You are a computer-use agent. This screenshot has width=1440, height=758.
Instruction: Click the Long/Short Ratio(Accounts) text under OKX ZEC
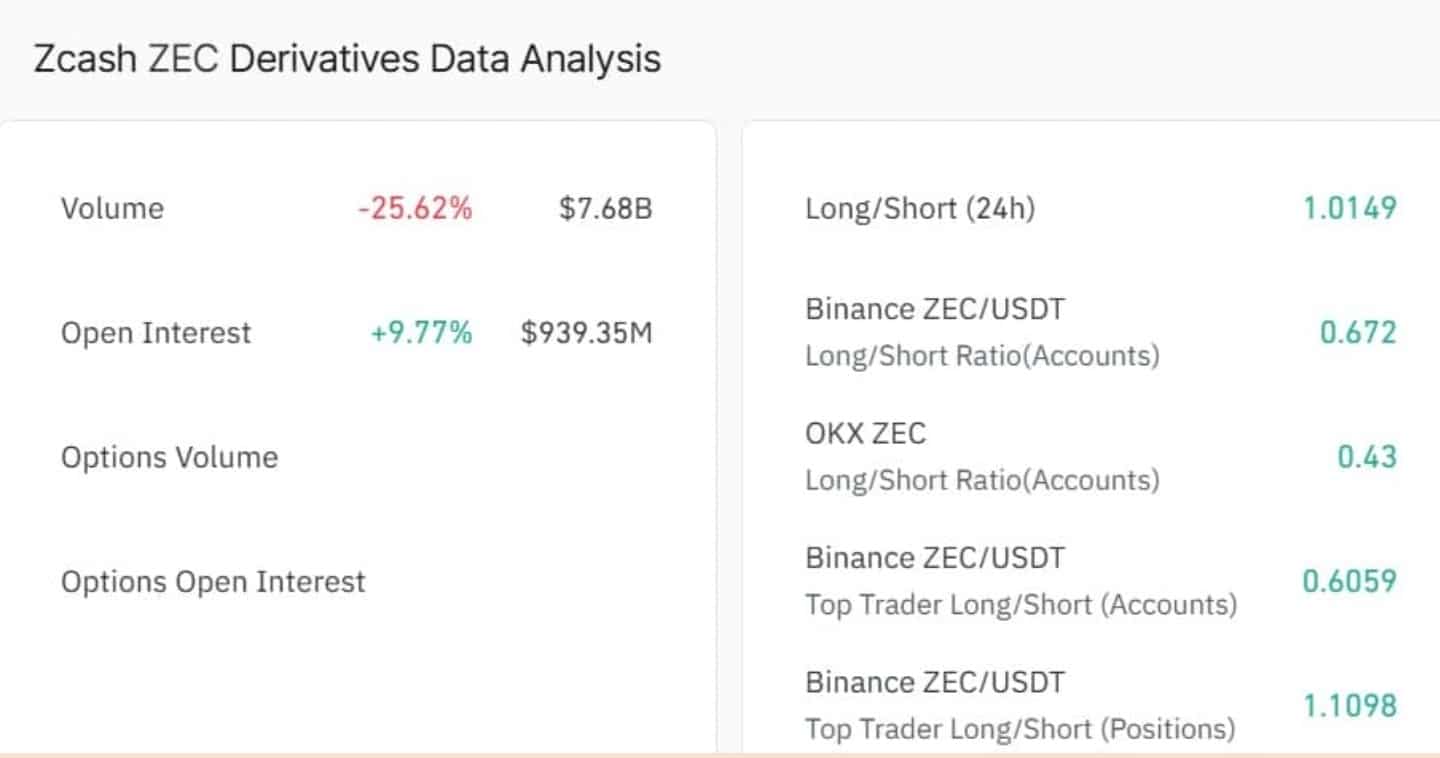[x=982, y=481]
